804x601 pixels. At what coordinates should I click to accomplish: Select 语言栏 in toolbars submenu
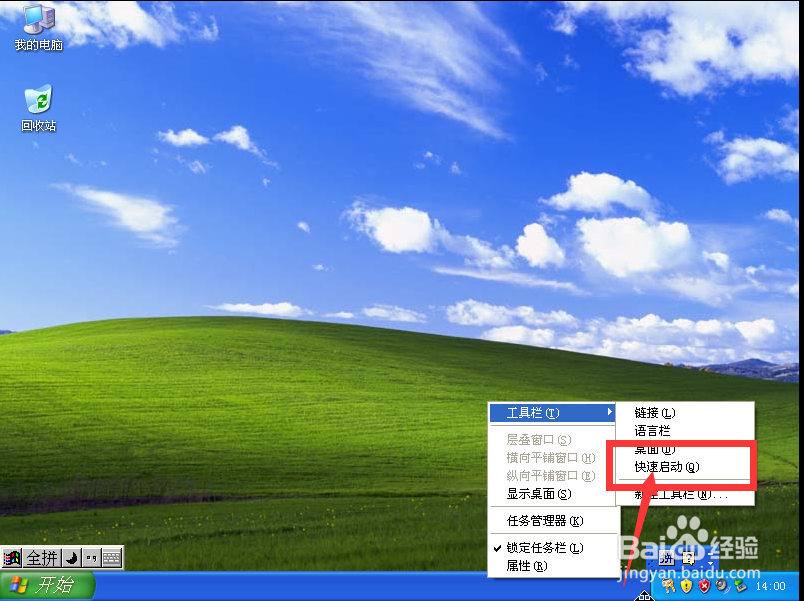685,431
